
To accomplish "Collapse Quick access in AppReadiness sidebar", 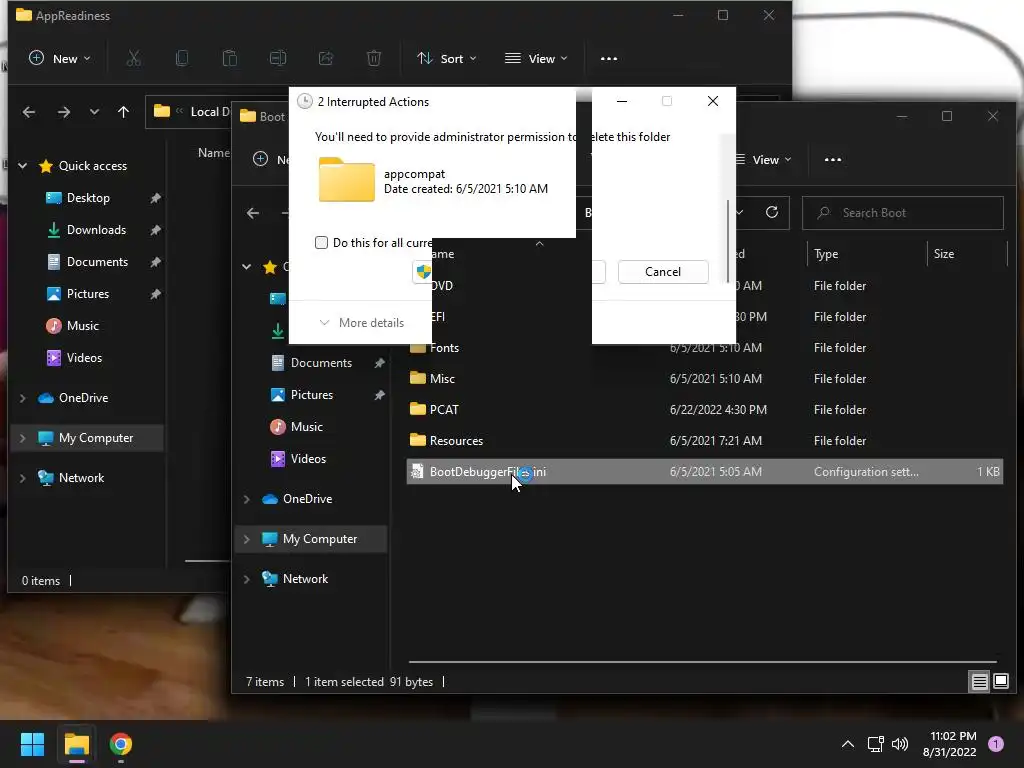I will (x=23, y=166).
